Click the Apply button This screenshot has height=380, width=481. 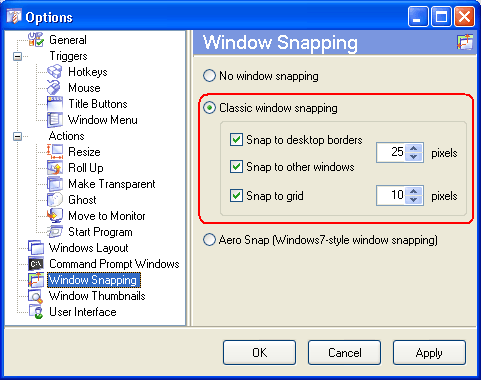(x=429, y=352)
